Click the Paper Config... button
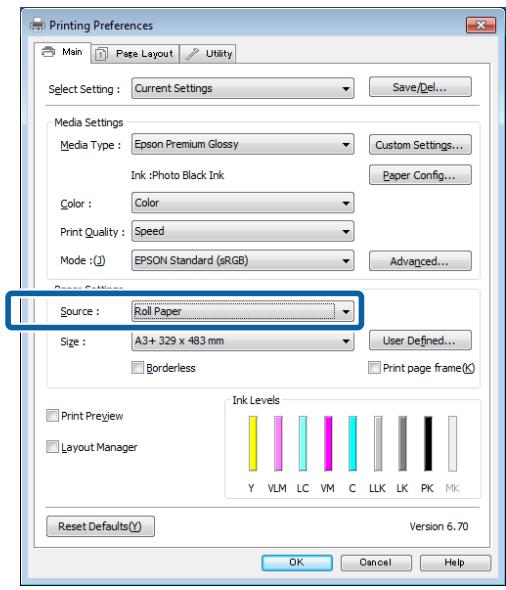This screenshot has width=506, height=590. 420,175
